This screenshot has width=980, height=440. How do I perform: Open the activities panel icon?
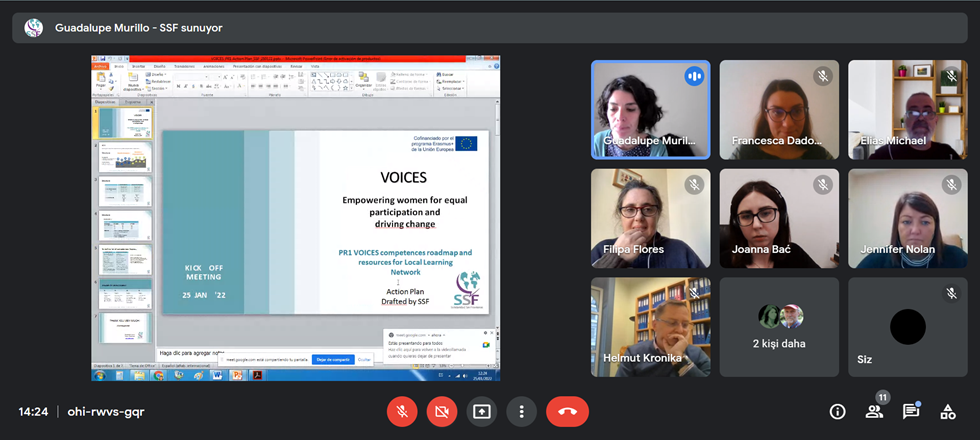[946, 411]
